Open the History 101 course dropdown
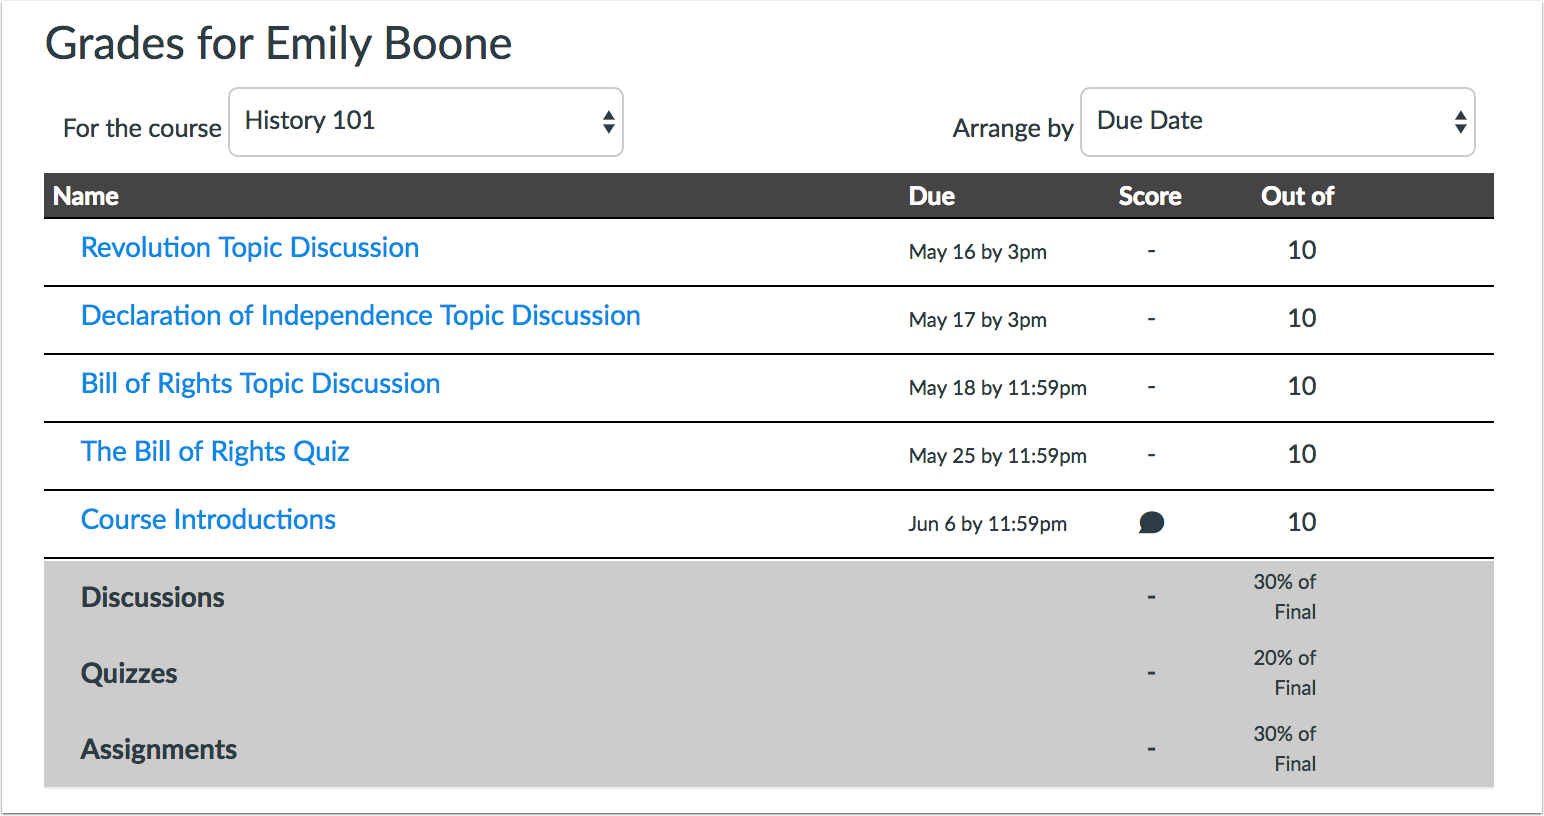 (x=426, y=122)
